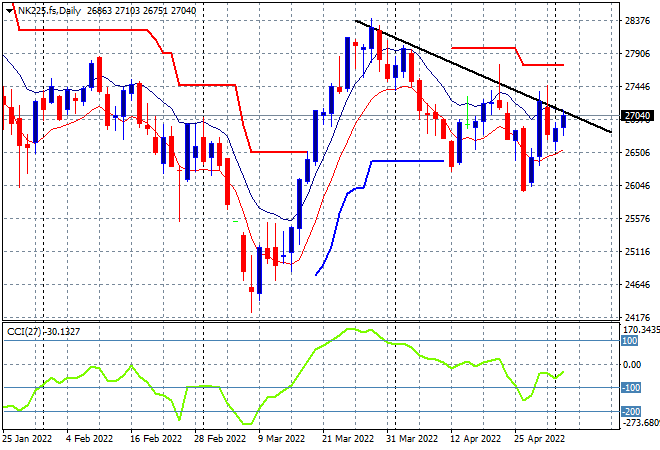The width and height of the screenshot is (660, 450).
Task: Click the 24646 price axis label
Action: (637, 285)
